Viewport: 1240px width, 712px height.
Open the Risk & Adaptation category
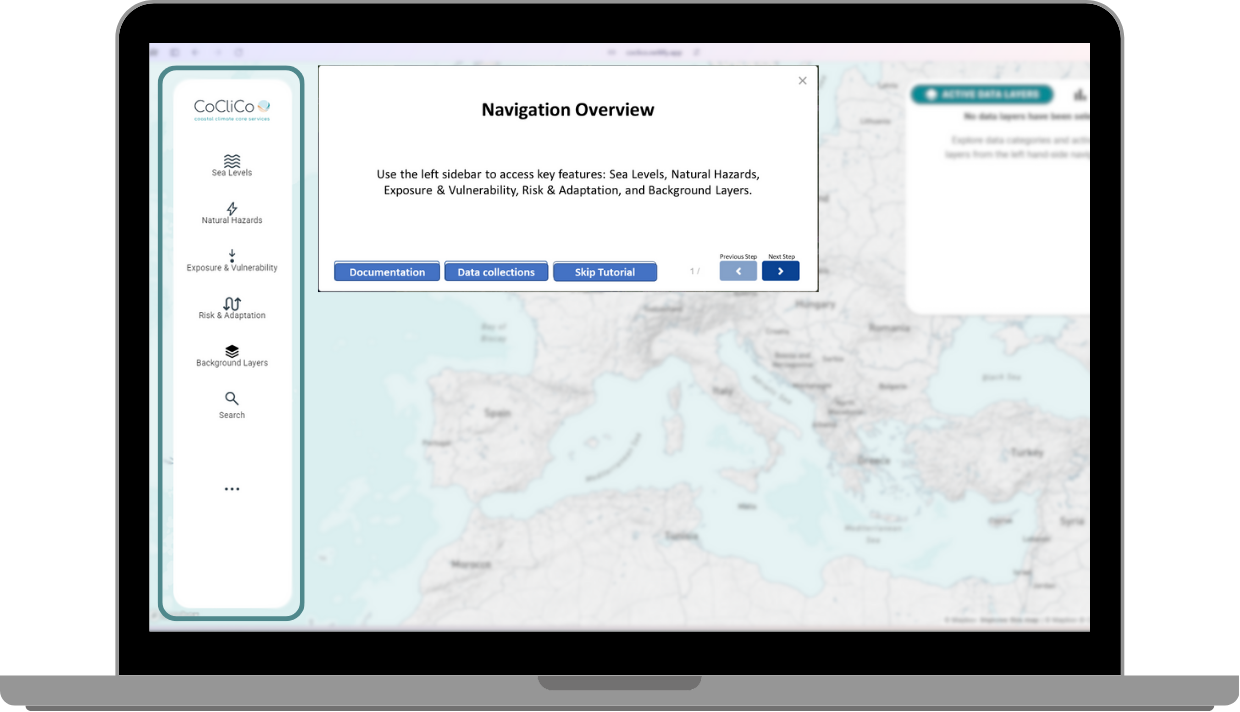pos(232,308)
